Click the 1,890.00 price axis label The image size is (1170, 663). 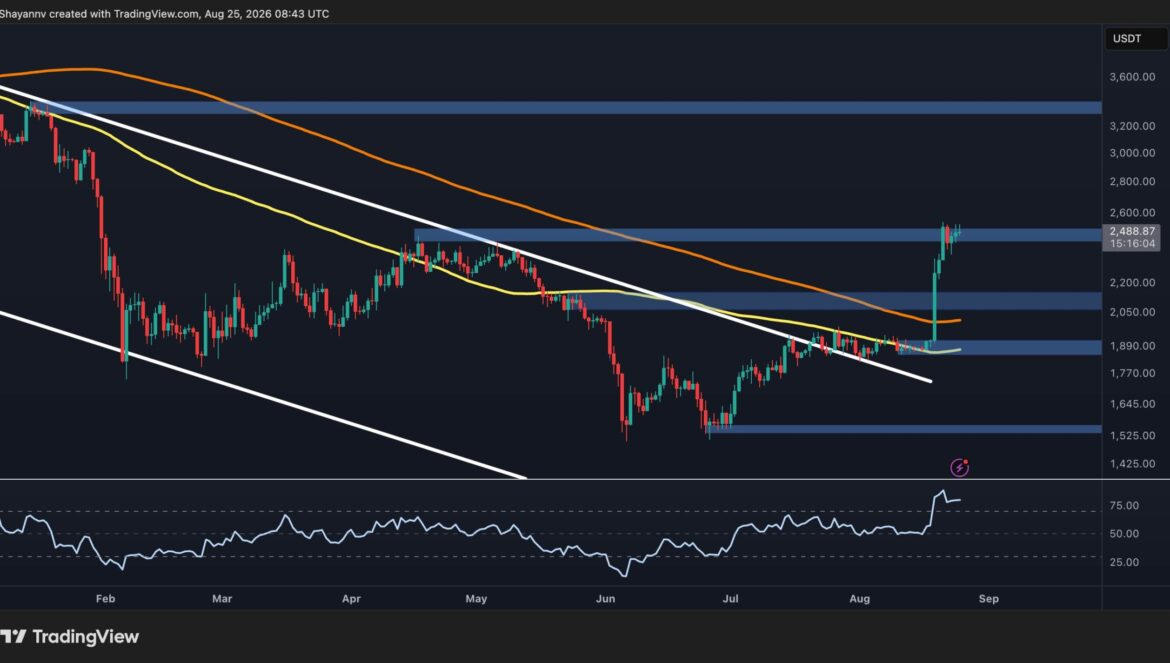[1132, 346]
